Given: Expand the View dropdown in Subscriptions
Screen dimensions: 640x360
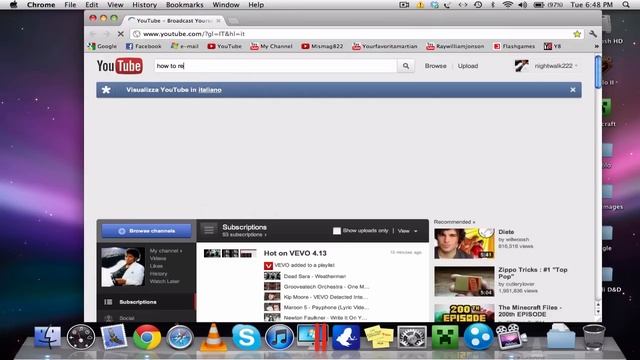Looking at the screenshot, I should (407, 231).
